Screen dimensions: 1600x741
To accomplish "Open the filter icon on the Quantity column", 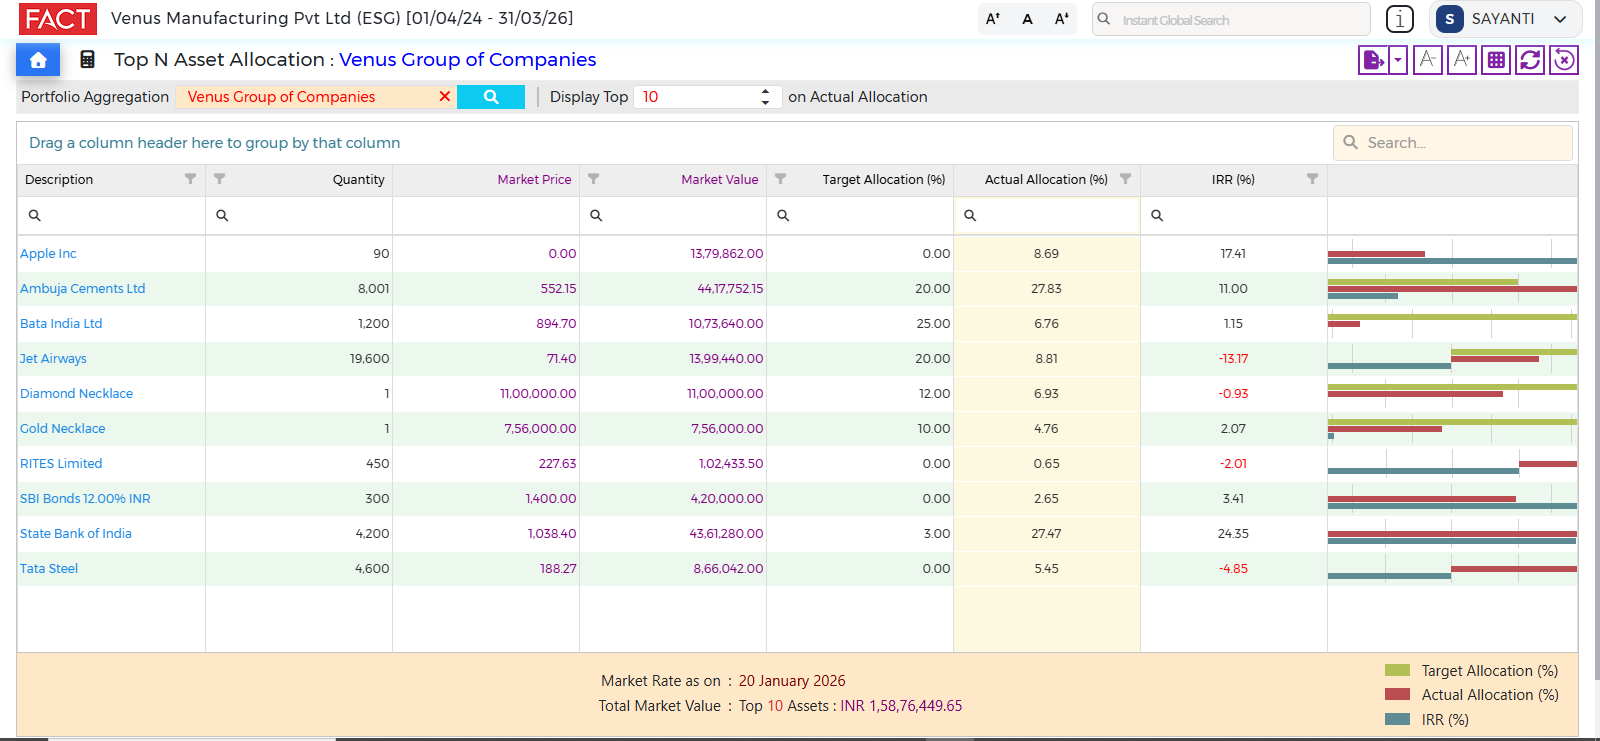I will pos(219,179).
